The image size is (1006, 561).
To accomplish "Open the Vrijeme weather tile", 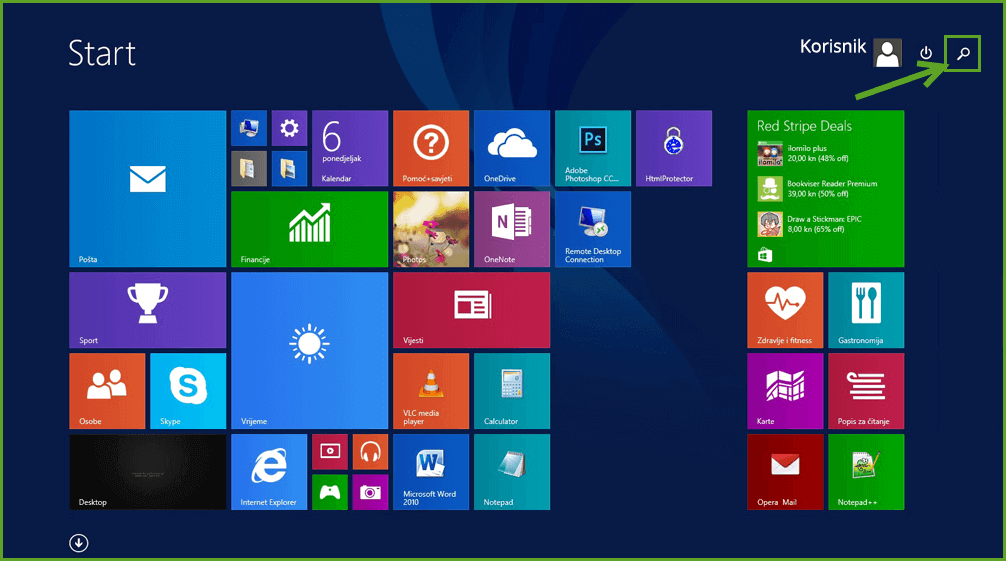I will (x=309, y=350).
